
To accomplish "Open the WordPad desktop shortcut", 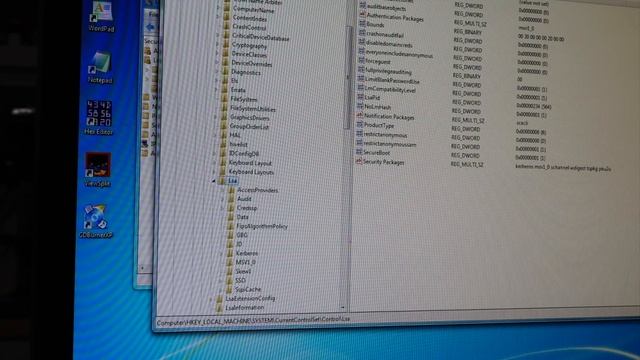I will (x=101, y=16).
